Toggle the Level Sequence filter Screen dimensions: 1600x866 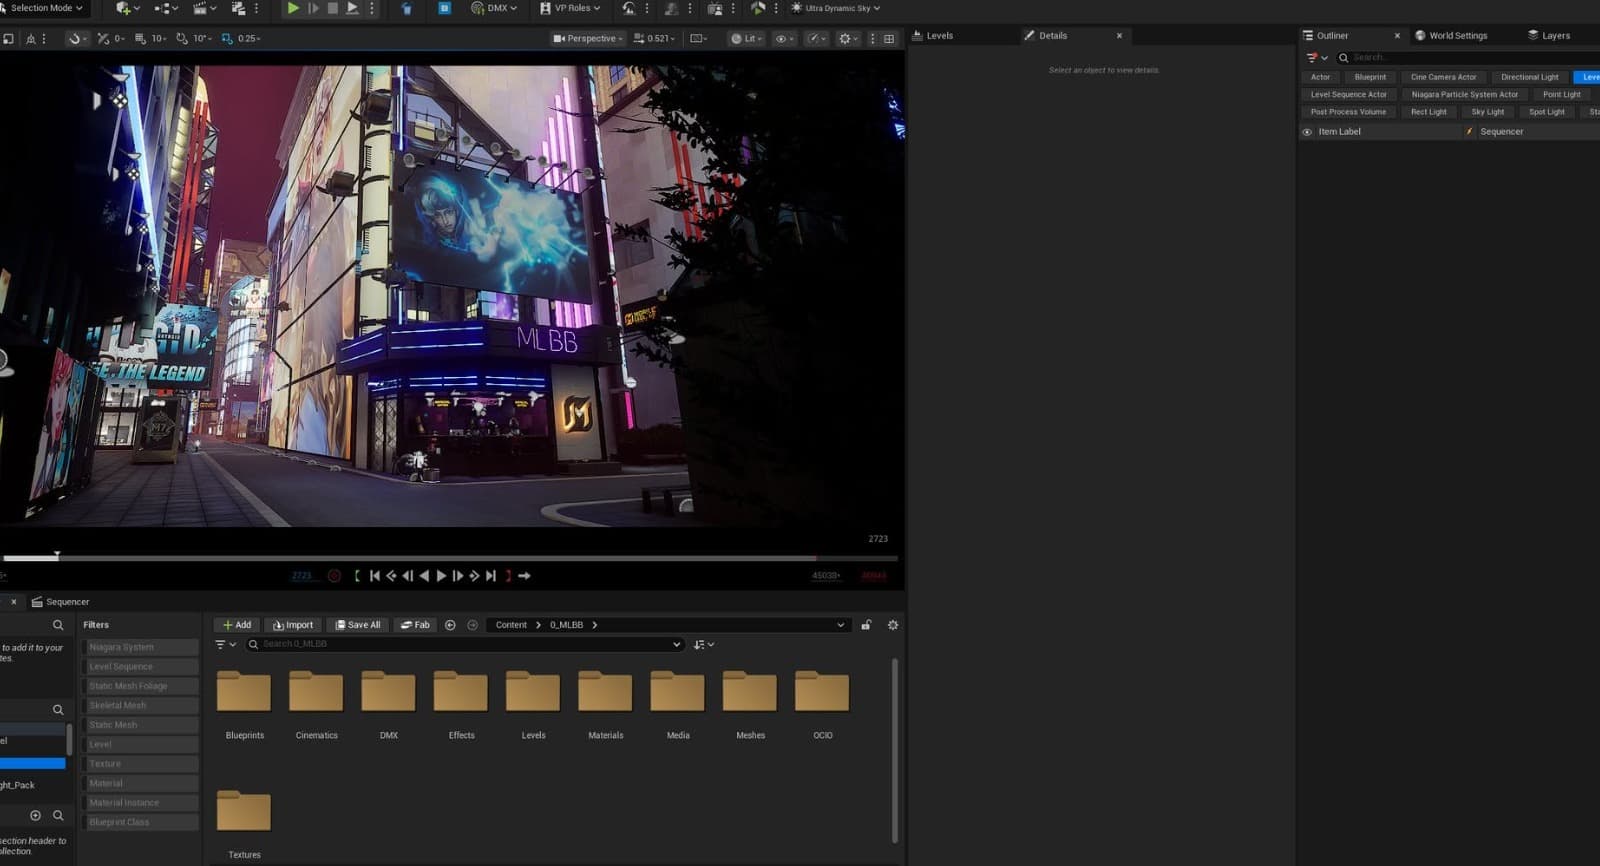pyautogui.click(x=140, y=667)
